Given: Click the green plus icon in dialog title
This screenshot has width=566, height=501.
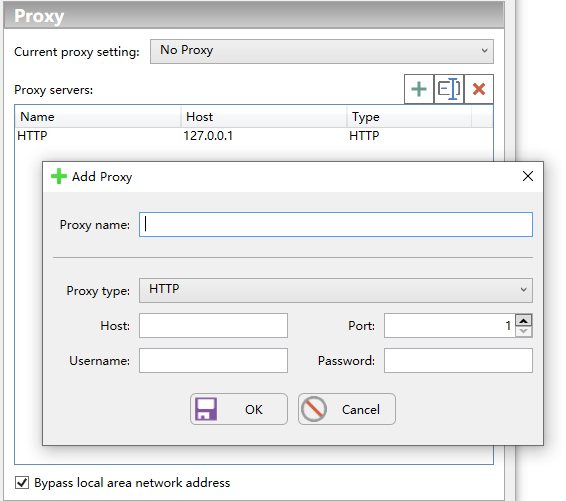Looking at the screenshot, I should [x=58, y=177].
